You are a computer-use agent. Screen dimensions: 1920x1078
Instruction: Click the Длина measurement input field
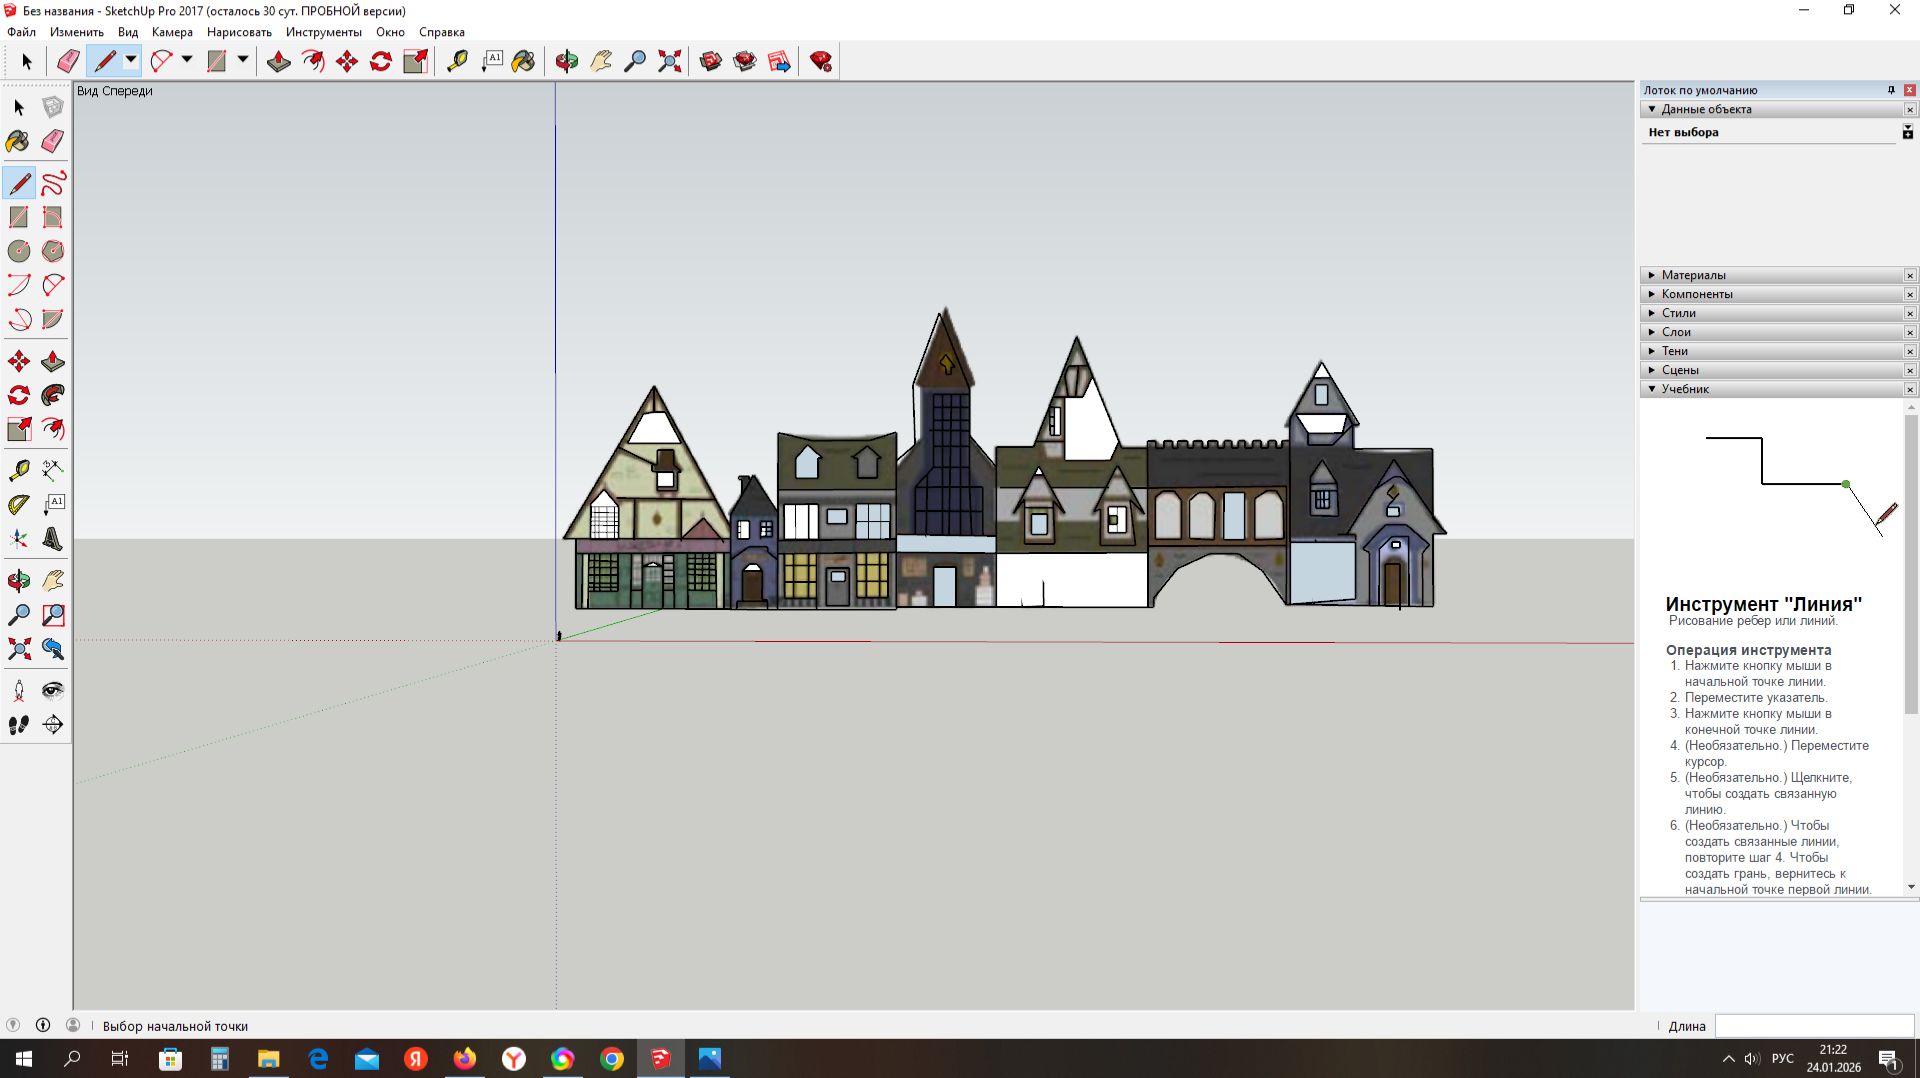1813,1026
